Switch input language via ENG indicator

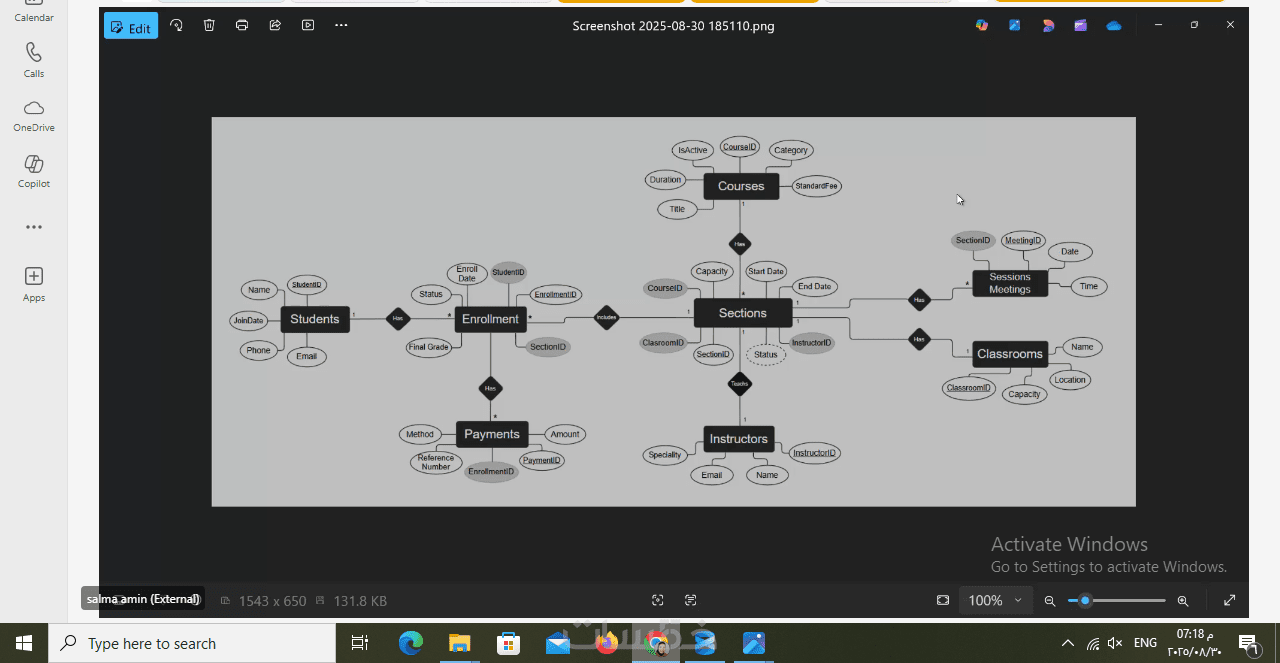[1146, 643]
